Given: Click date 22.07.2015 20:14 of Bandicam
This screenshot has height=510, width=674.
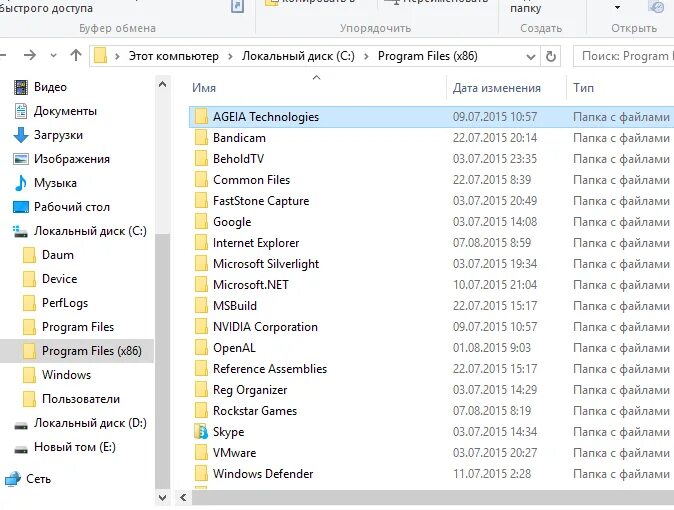Looking at the screenshot, I should click(495, 138).
